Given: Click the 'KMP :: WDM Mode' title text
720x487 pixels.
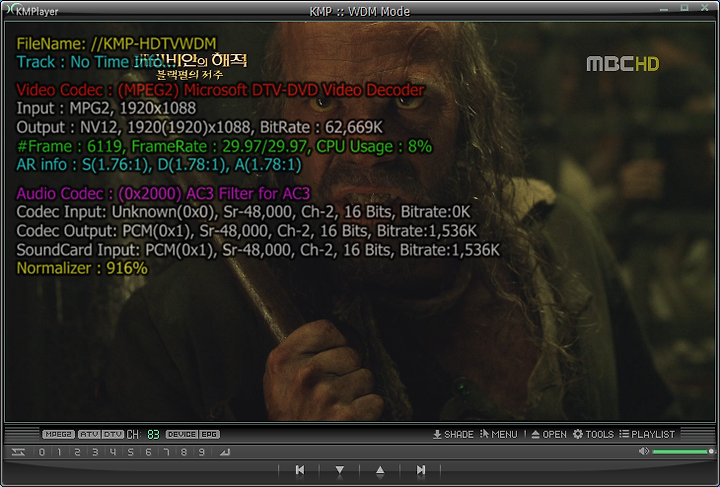Looking at the screenshot, I should click(360, 11).
